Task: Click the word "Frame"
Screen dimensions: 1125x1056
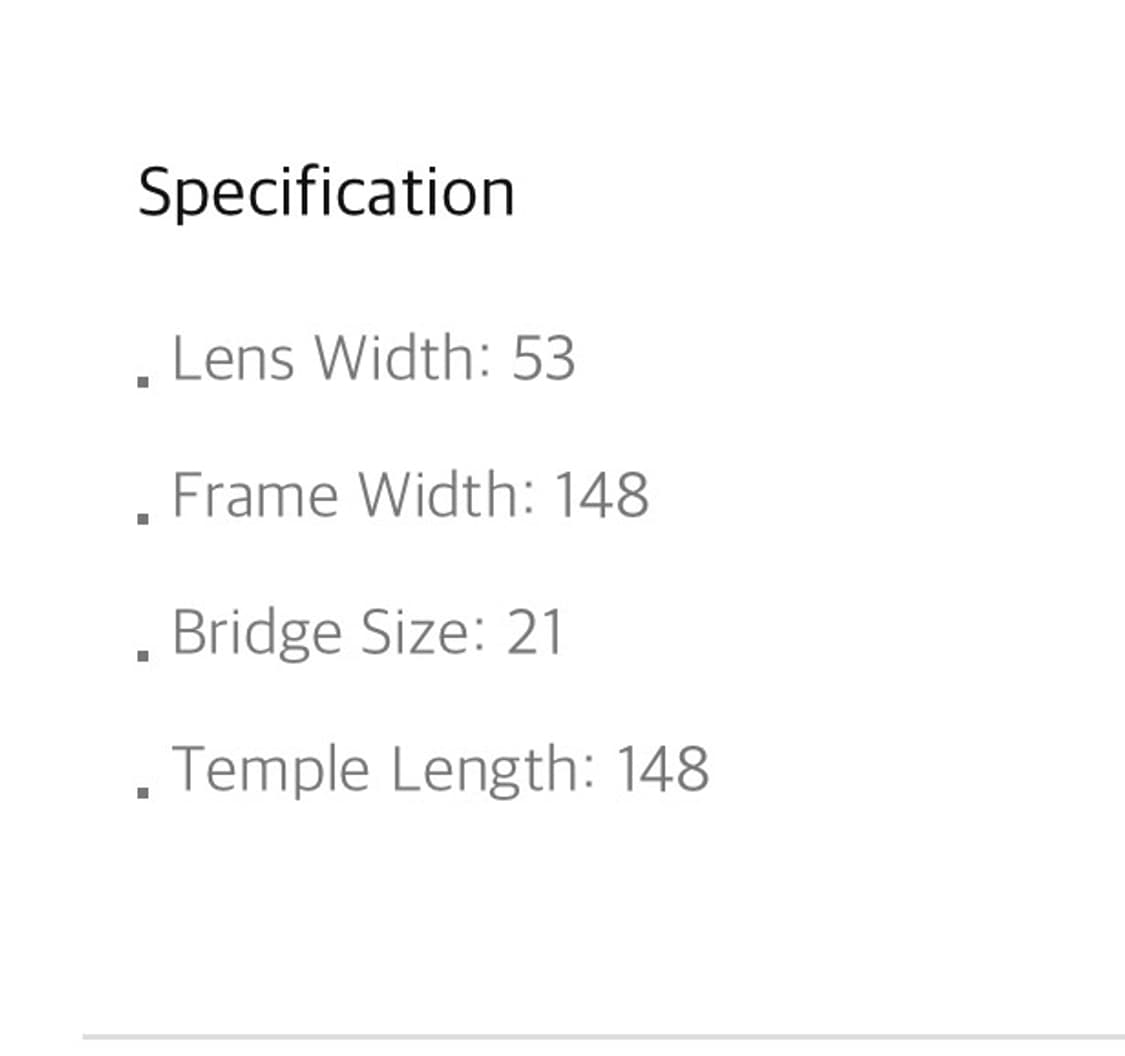Action: click(255, 495)
